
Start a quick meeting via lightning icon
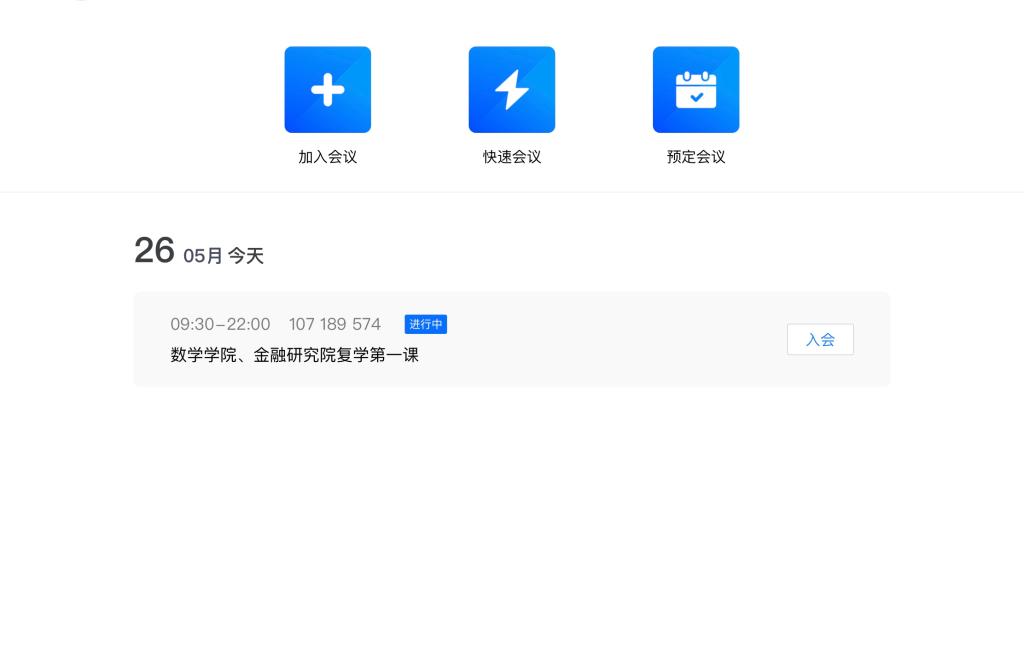[511, 90]
